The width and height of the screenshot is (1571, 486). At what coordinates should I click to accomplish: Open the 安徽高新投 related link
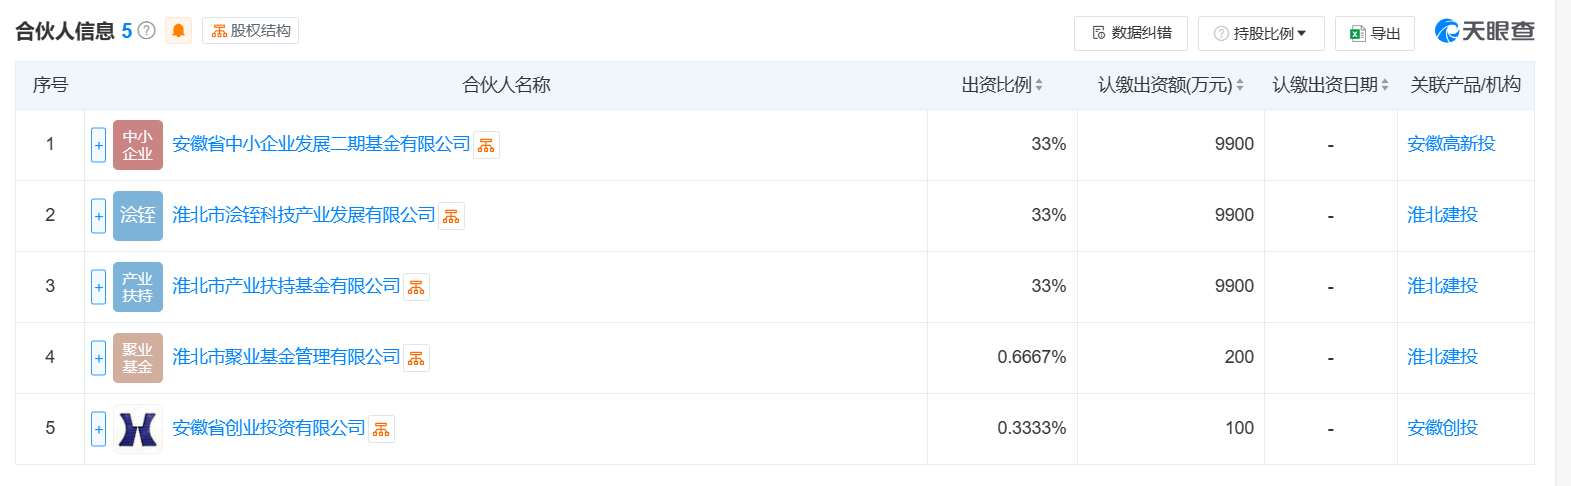pos(1451,144)
